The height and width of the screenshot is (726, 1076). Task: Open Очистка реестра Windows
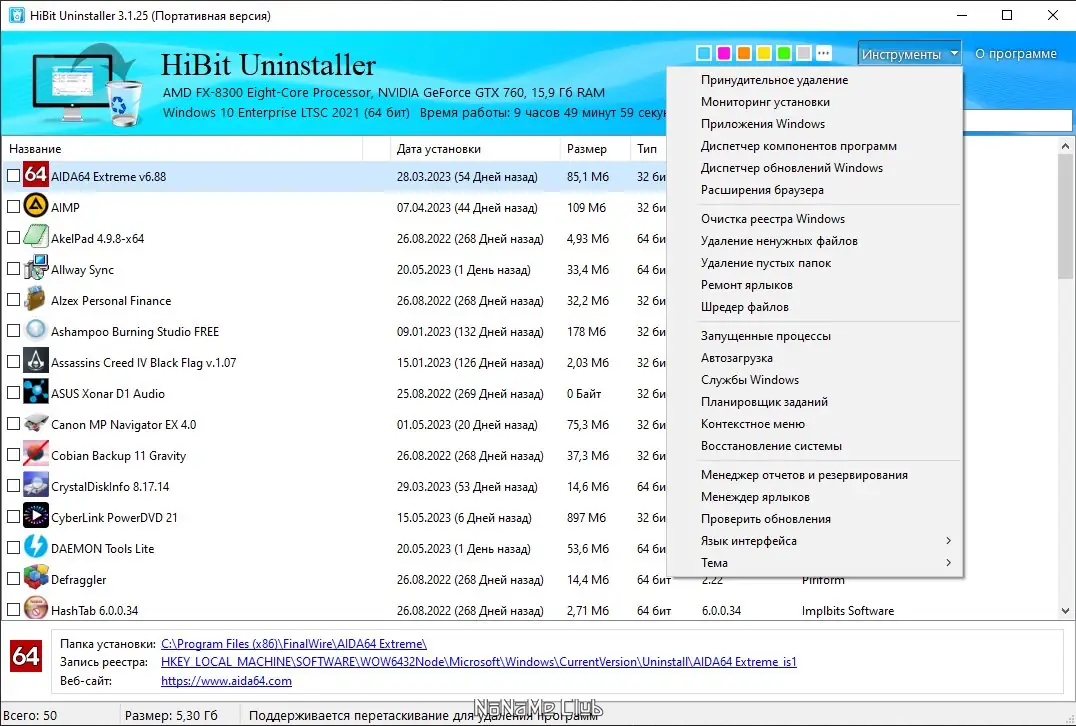pos(815,219)
